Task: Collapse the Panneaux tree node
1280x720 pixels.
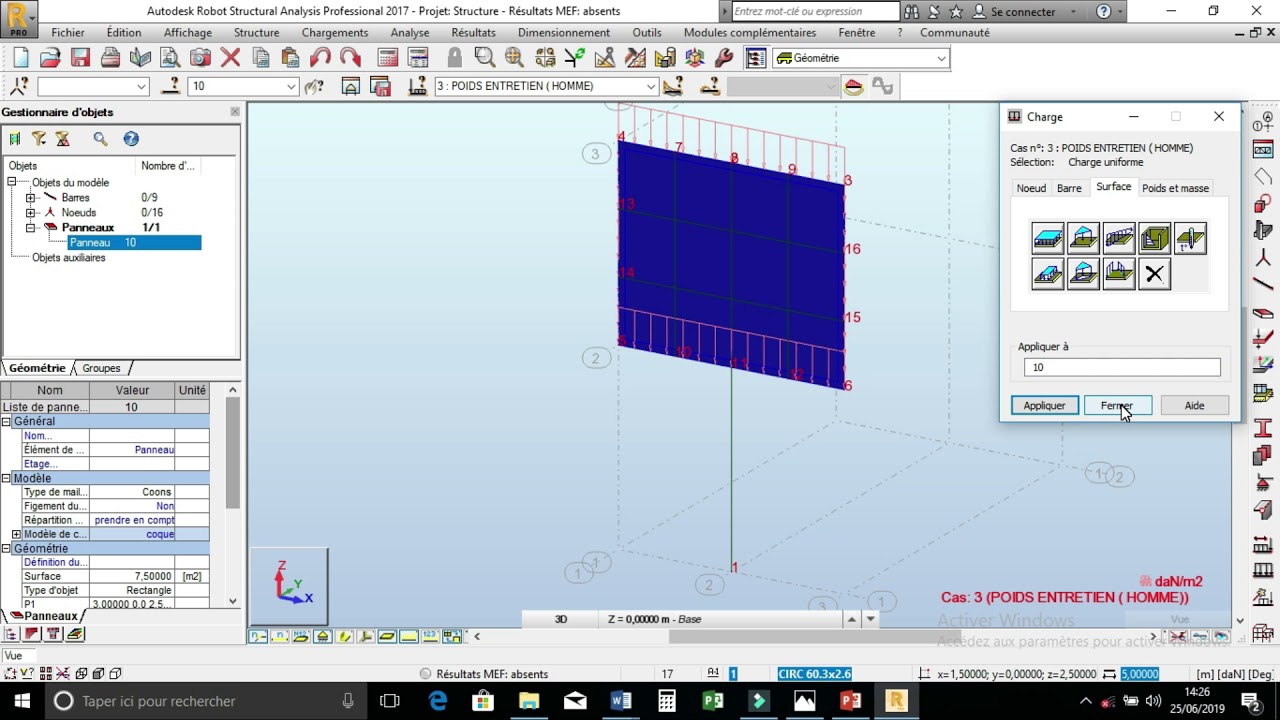Action: [30, 228]
